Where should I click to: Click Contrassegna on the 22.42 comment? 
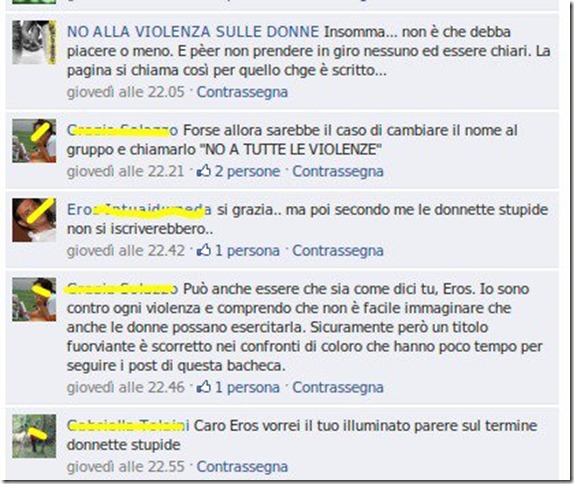tap(338, 250)
